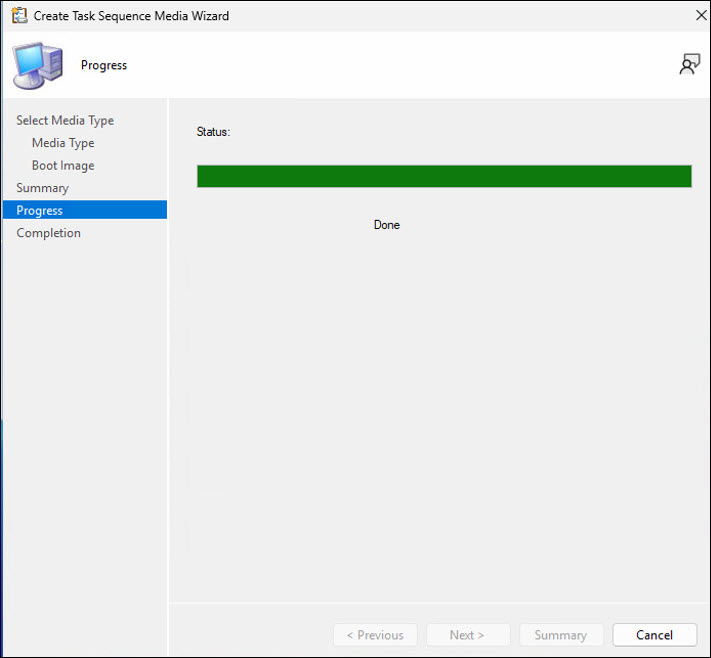Select the Select Media Type step
This screenshot has height=658, width=711.
click(x=65, y=120)
